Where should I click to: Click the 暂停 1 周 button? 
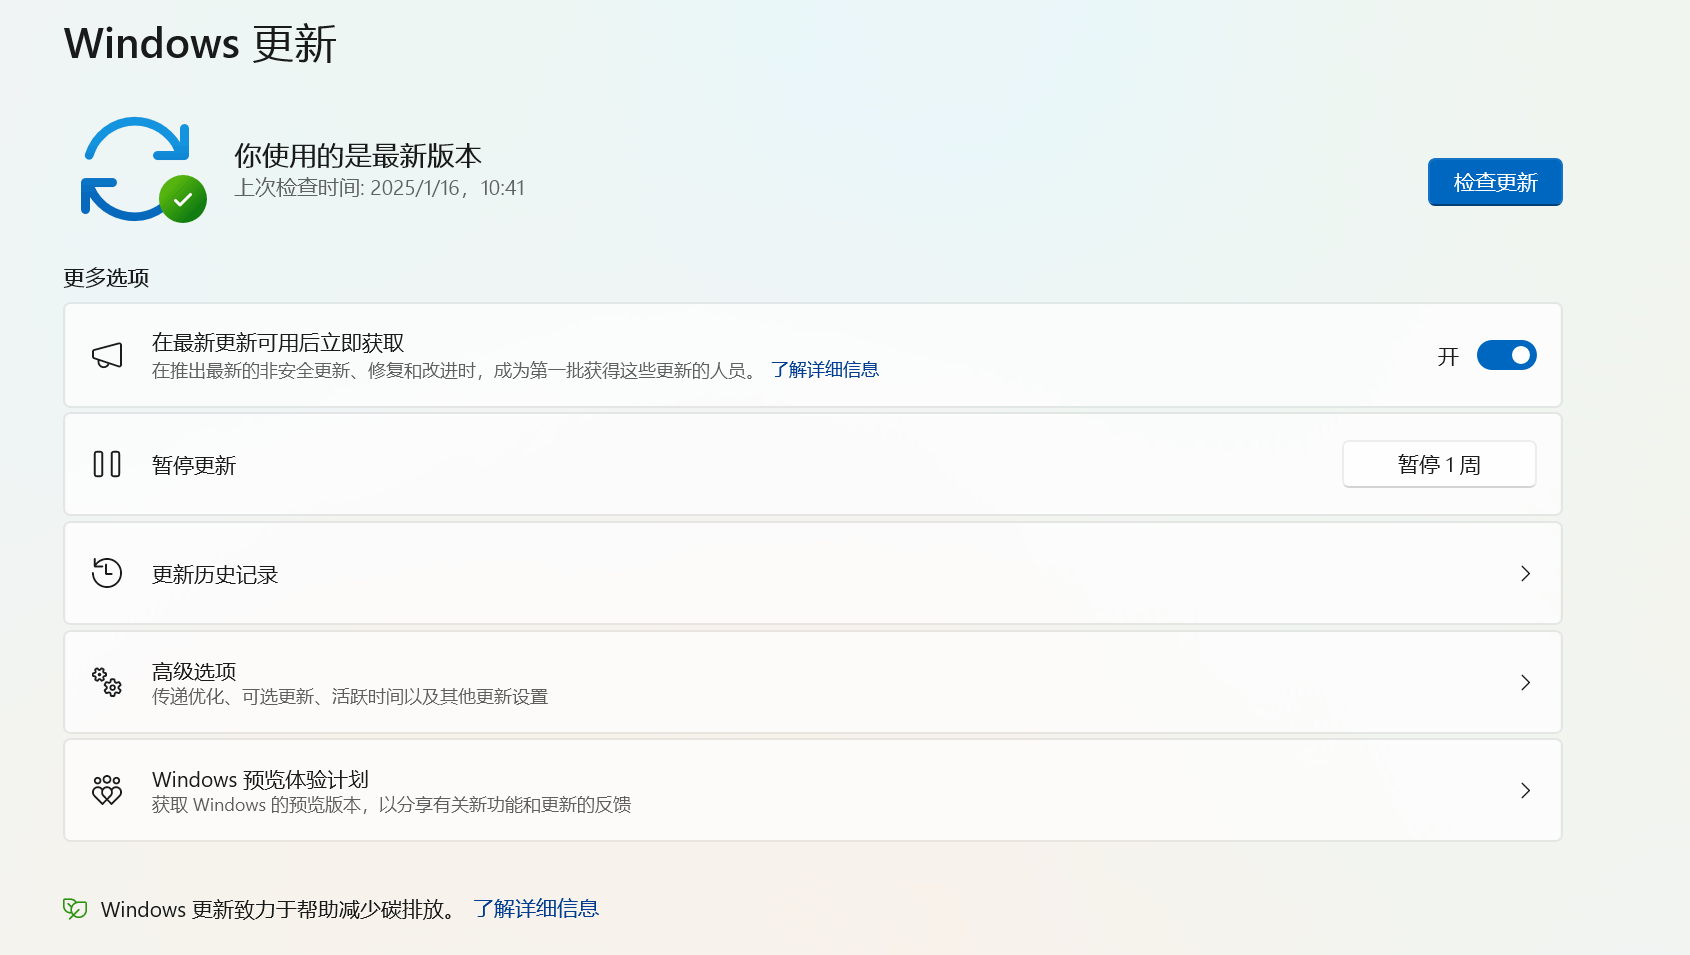1439,464
